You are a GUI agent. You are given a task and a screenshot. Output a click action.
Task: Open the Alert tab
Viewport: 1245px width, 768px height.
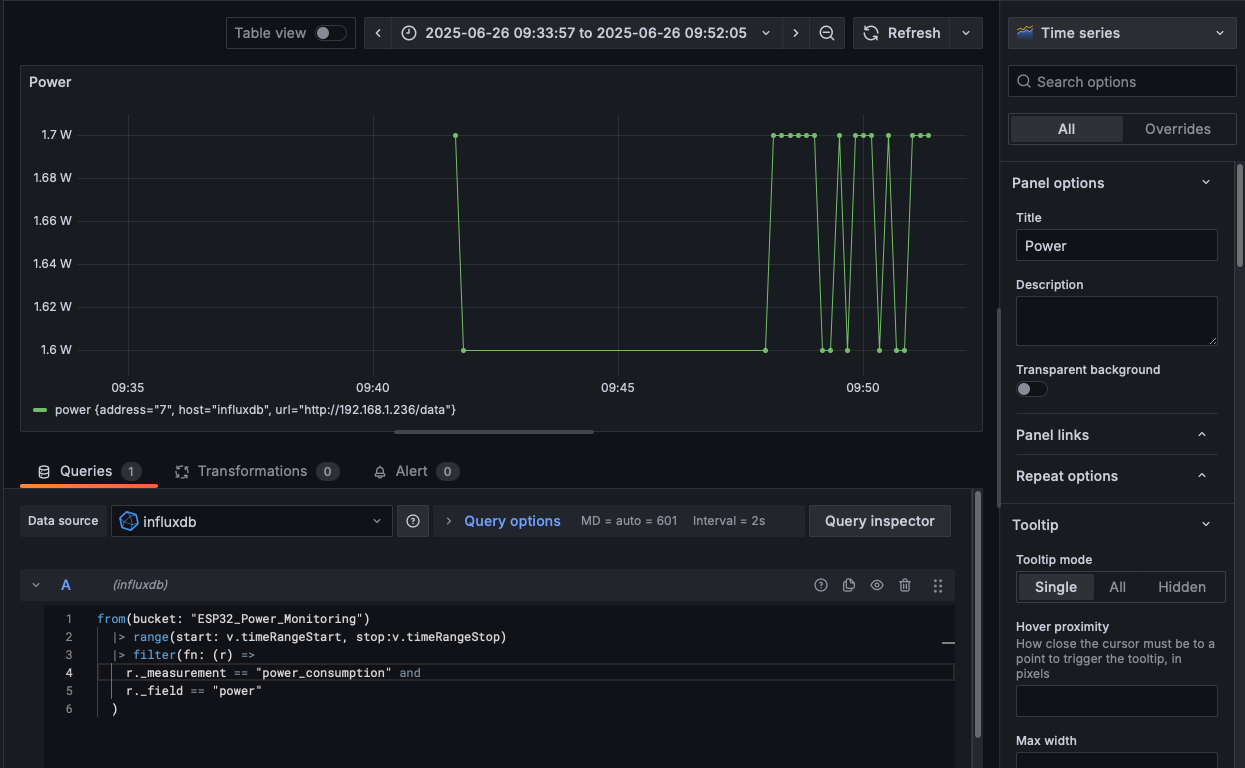tap(410, 471)
